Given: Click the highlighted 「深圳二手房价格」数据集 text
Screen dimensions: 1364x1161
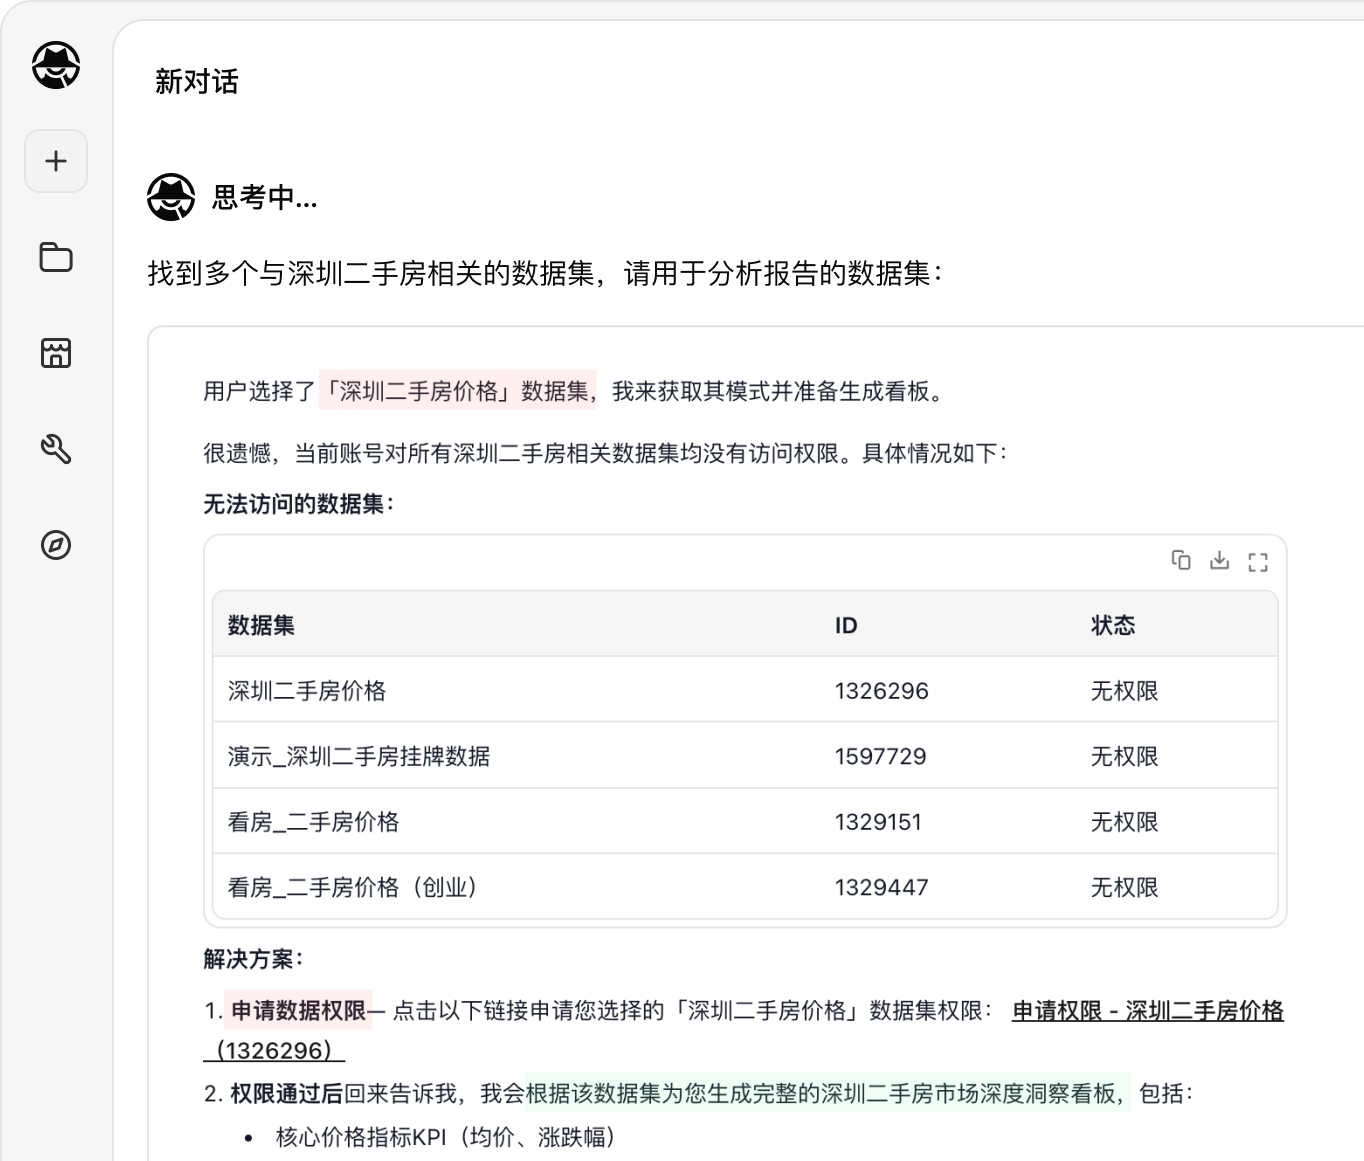Looking at the screenshot, I should tap(457, 391).
